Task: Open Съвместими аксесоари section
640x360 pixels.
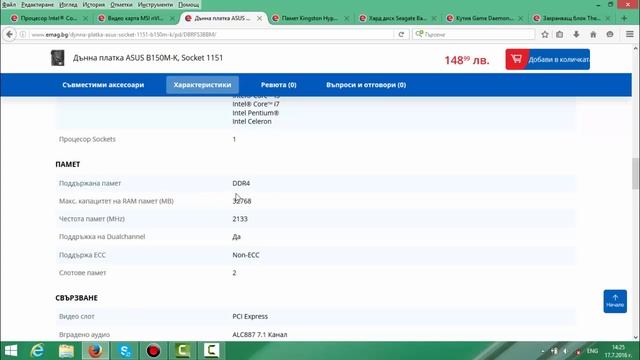Action: (103, 85)
